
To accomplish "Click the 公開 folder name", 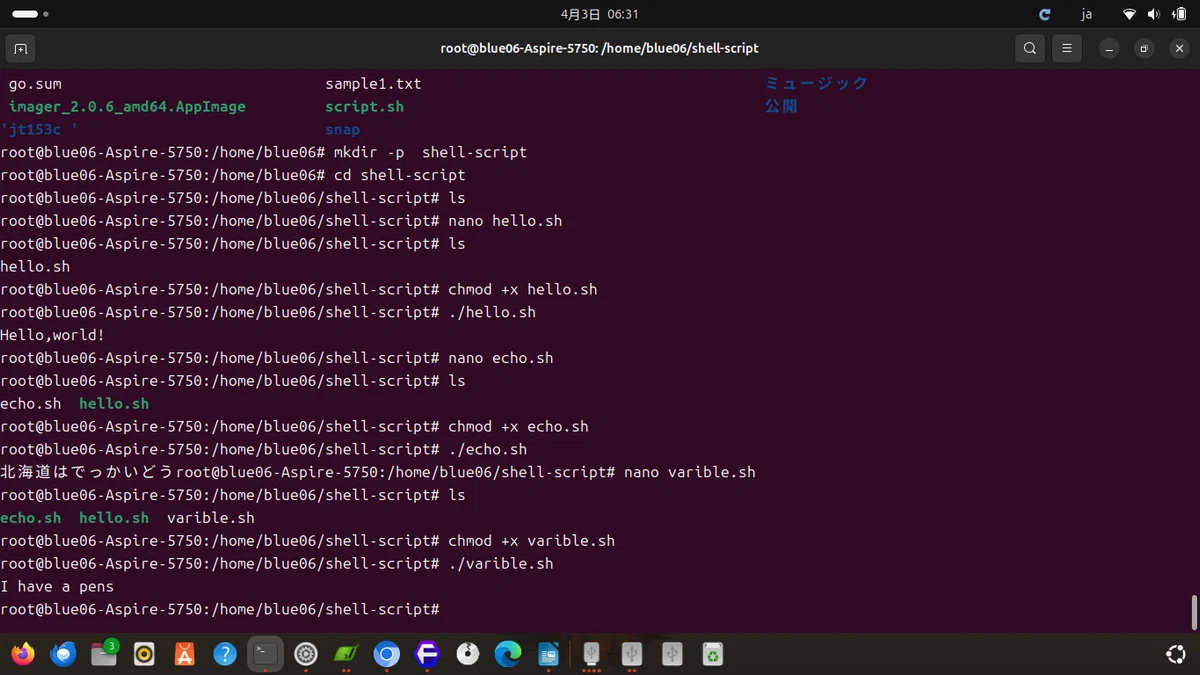I will (x=781, y=106).
